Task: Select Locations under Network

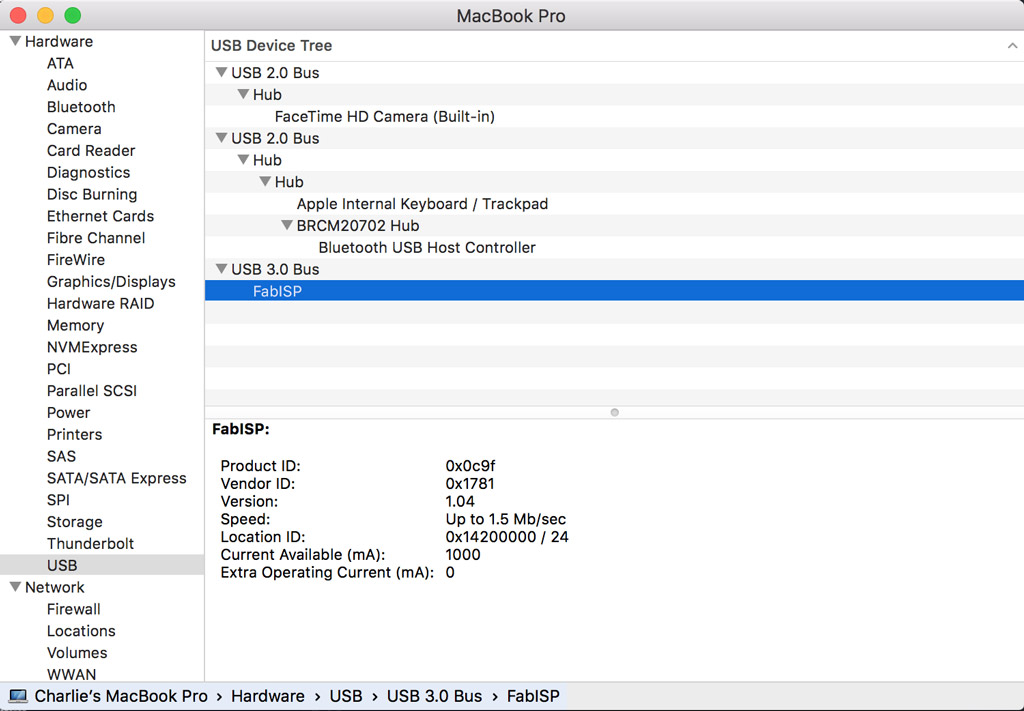Action: pyautogui.click(x=81, y=631)
